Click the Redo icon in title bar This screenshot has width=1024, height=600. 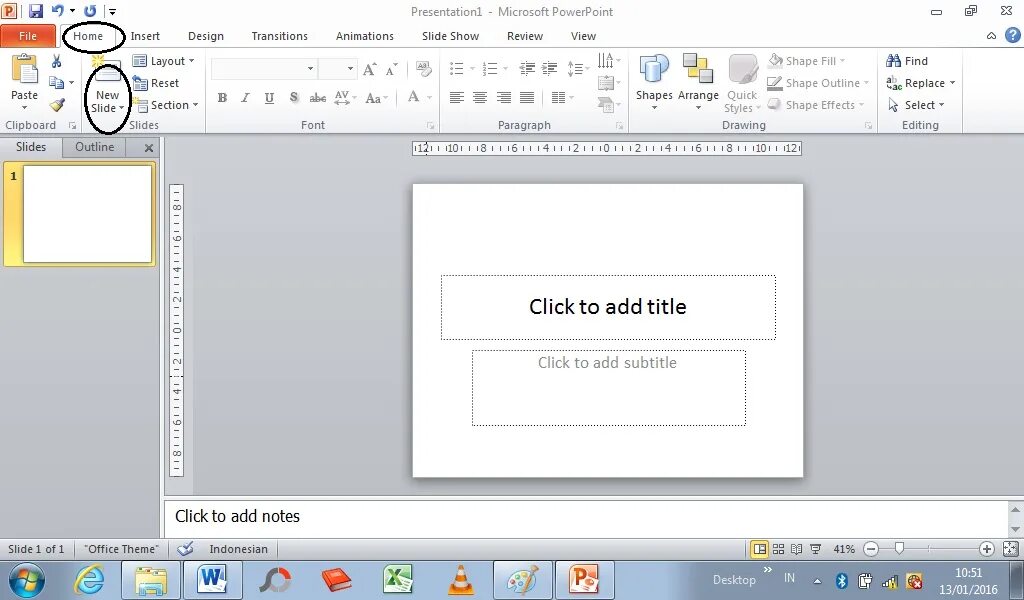[x=90, y=11]
